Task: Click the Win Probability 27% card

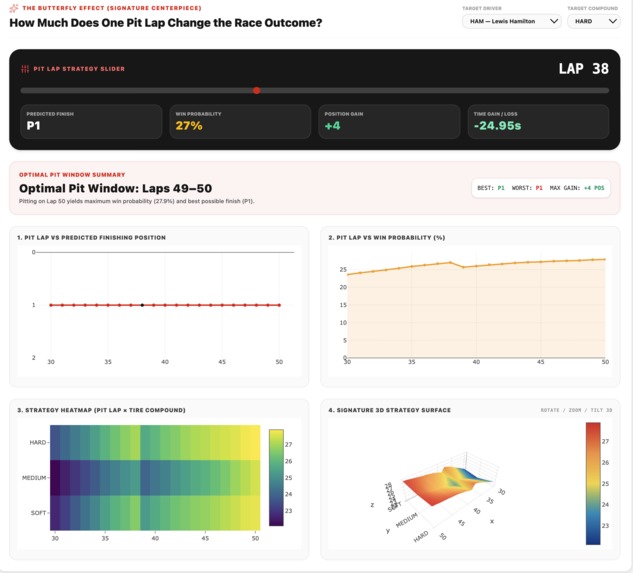Action: click(x=240, y=122)
